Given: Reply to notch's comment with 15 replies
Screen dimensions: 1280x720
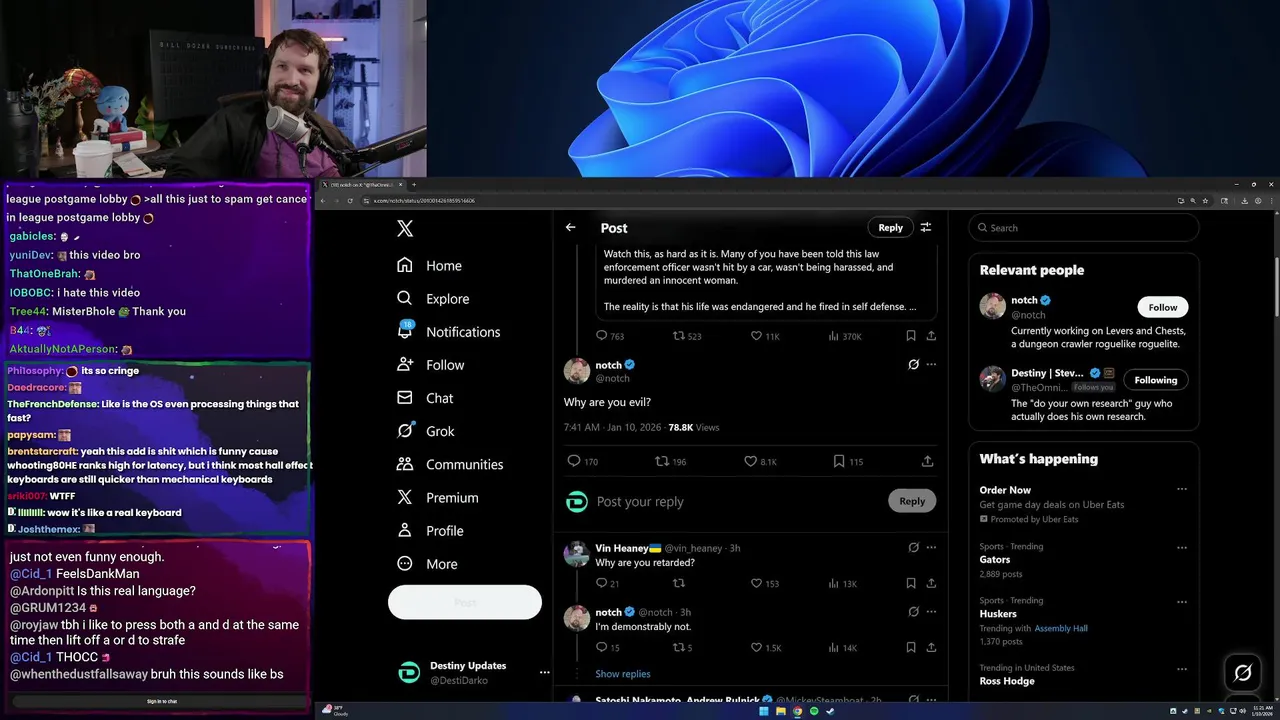Looking at the screenshot, I should click(x=608, y=648).
